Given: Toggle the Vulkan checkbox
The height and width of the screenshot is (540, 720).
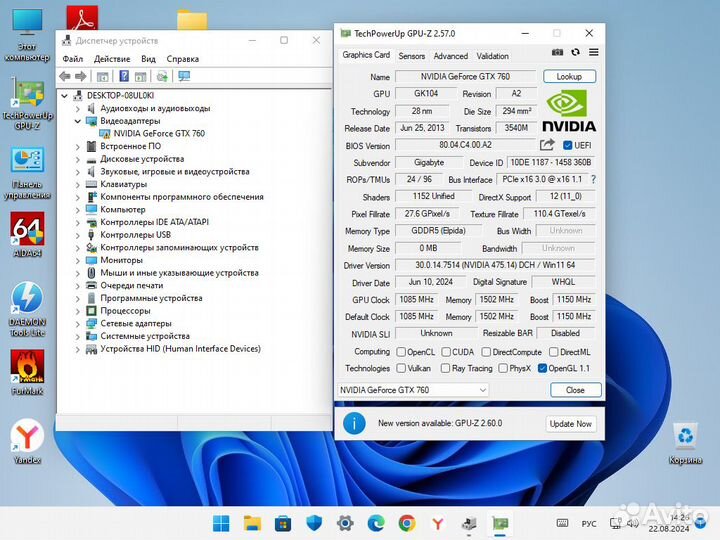Looking at the screenshot, I should click(401, 368).
